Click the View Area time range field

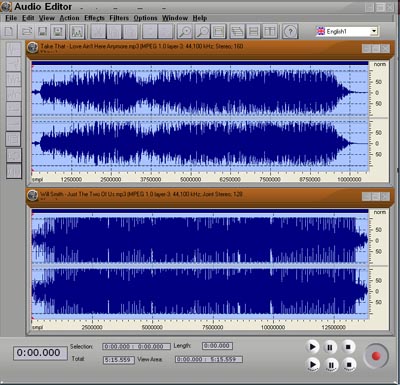(x=209, y=359)
